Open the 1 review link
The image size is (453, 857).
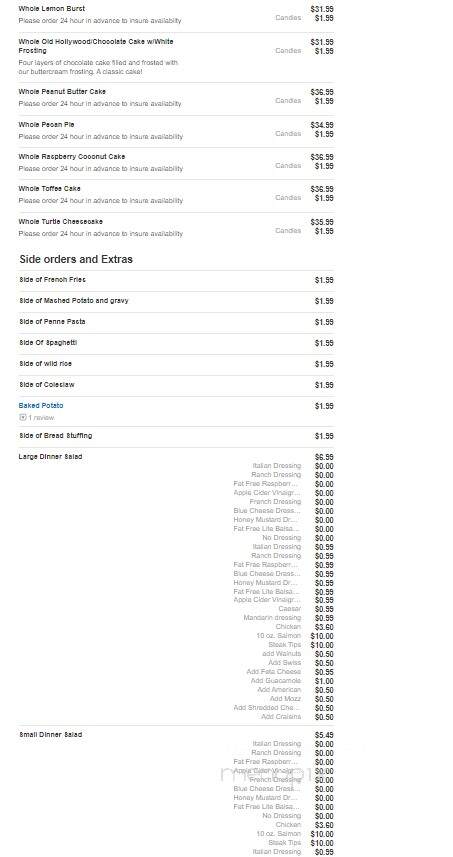click(41, 418)
